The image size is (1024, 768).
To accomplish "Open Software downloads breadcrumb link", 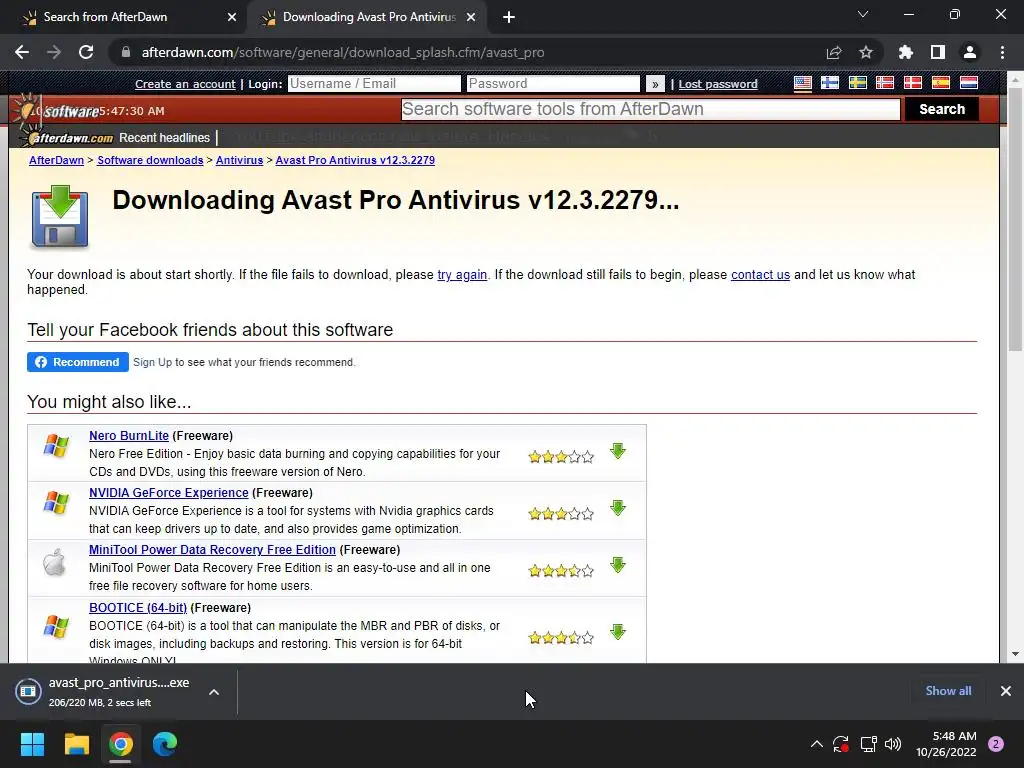I will [x=150, y=160].
